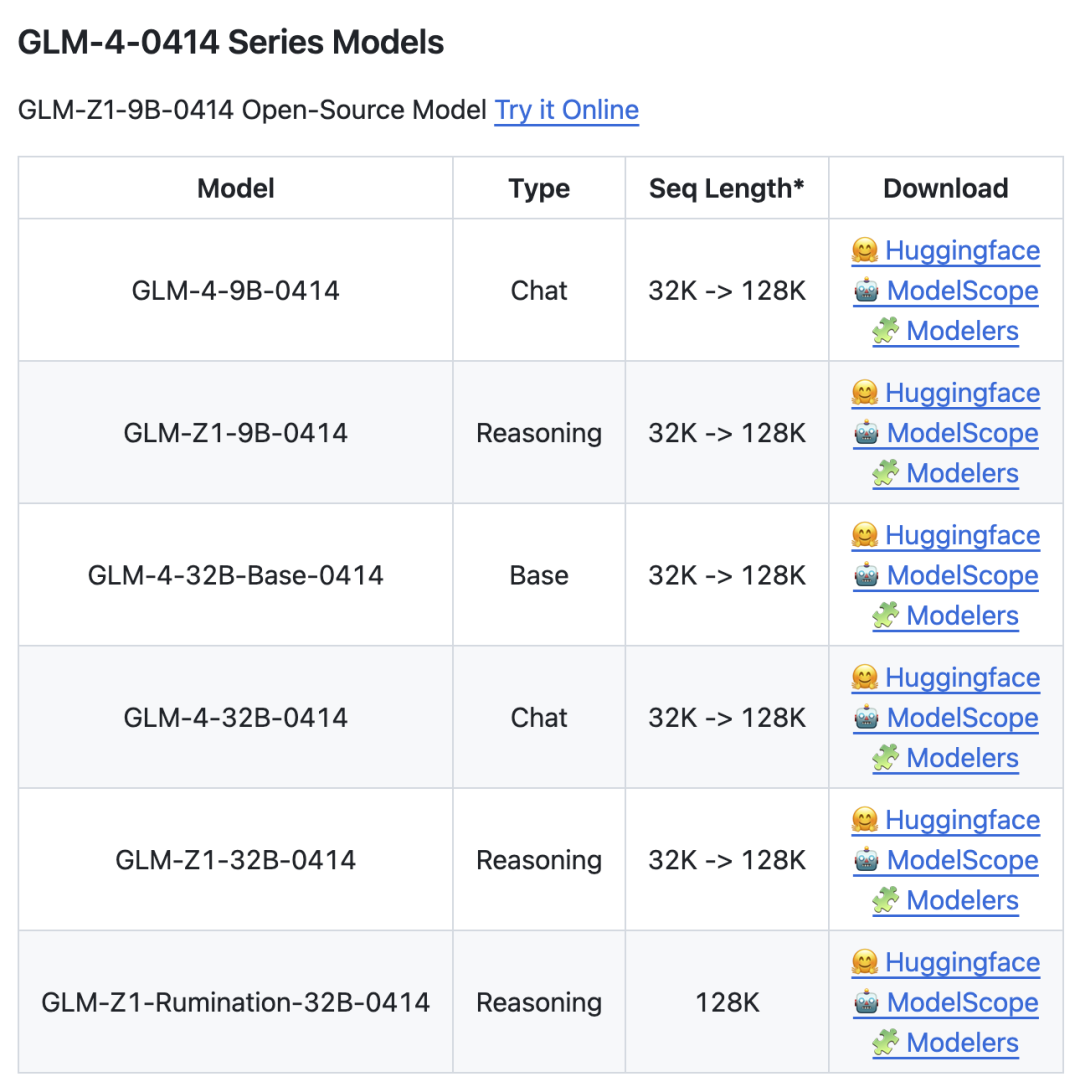The height and width of the screenshot is (1087, 1080).
Task: Open ModelScope link for GLM-4-32B-Base-0414
Action: click(x=962, y=576)
